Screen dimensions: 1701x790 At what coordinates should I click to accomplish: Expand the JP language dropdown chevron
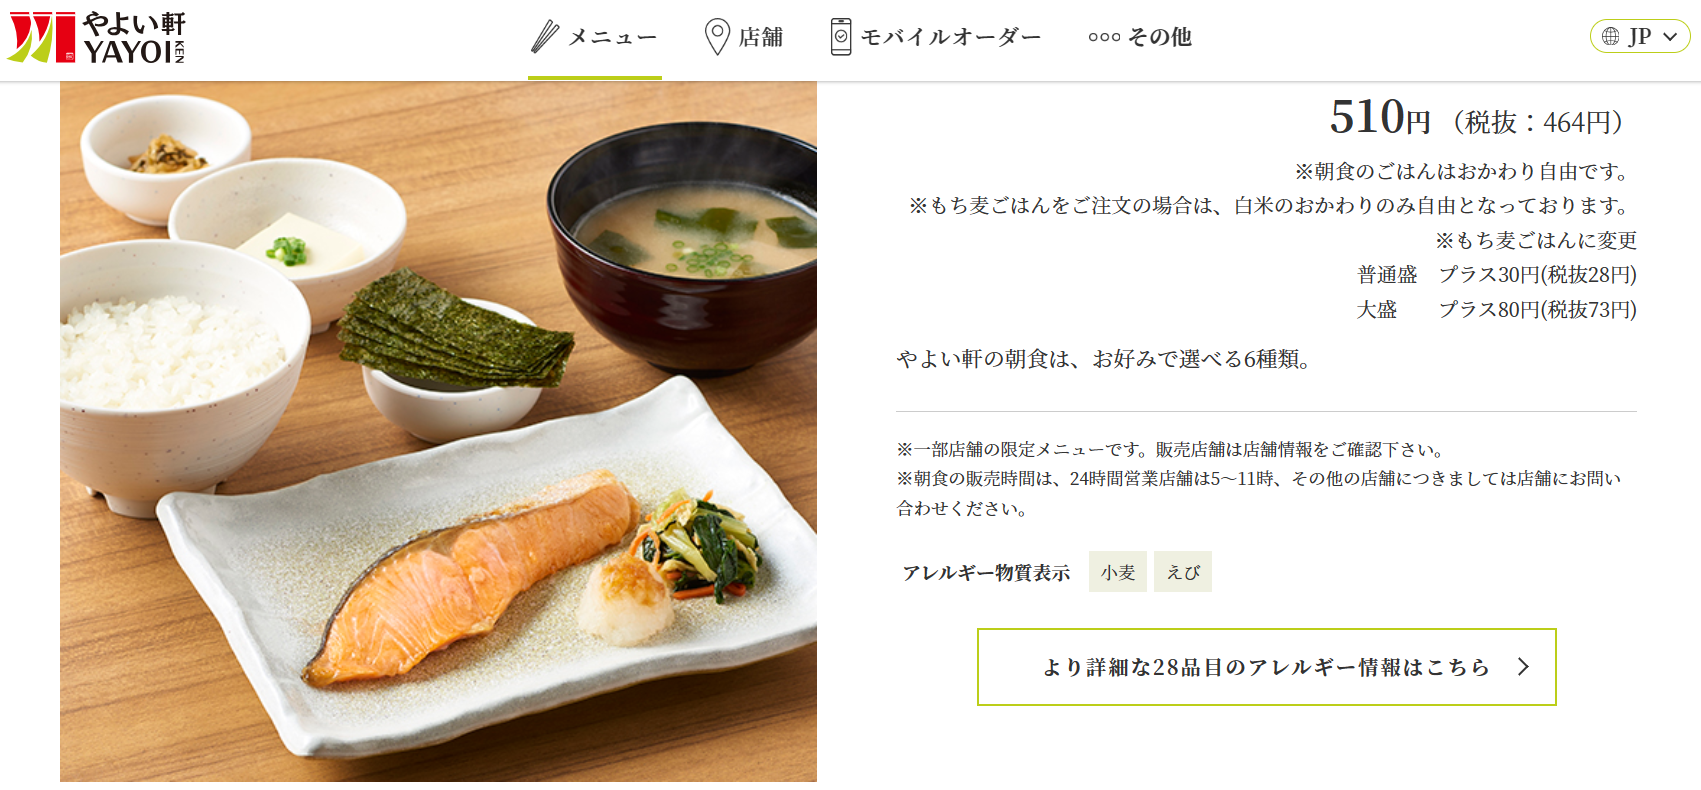(1670, 37)
